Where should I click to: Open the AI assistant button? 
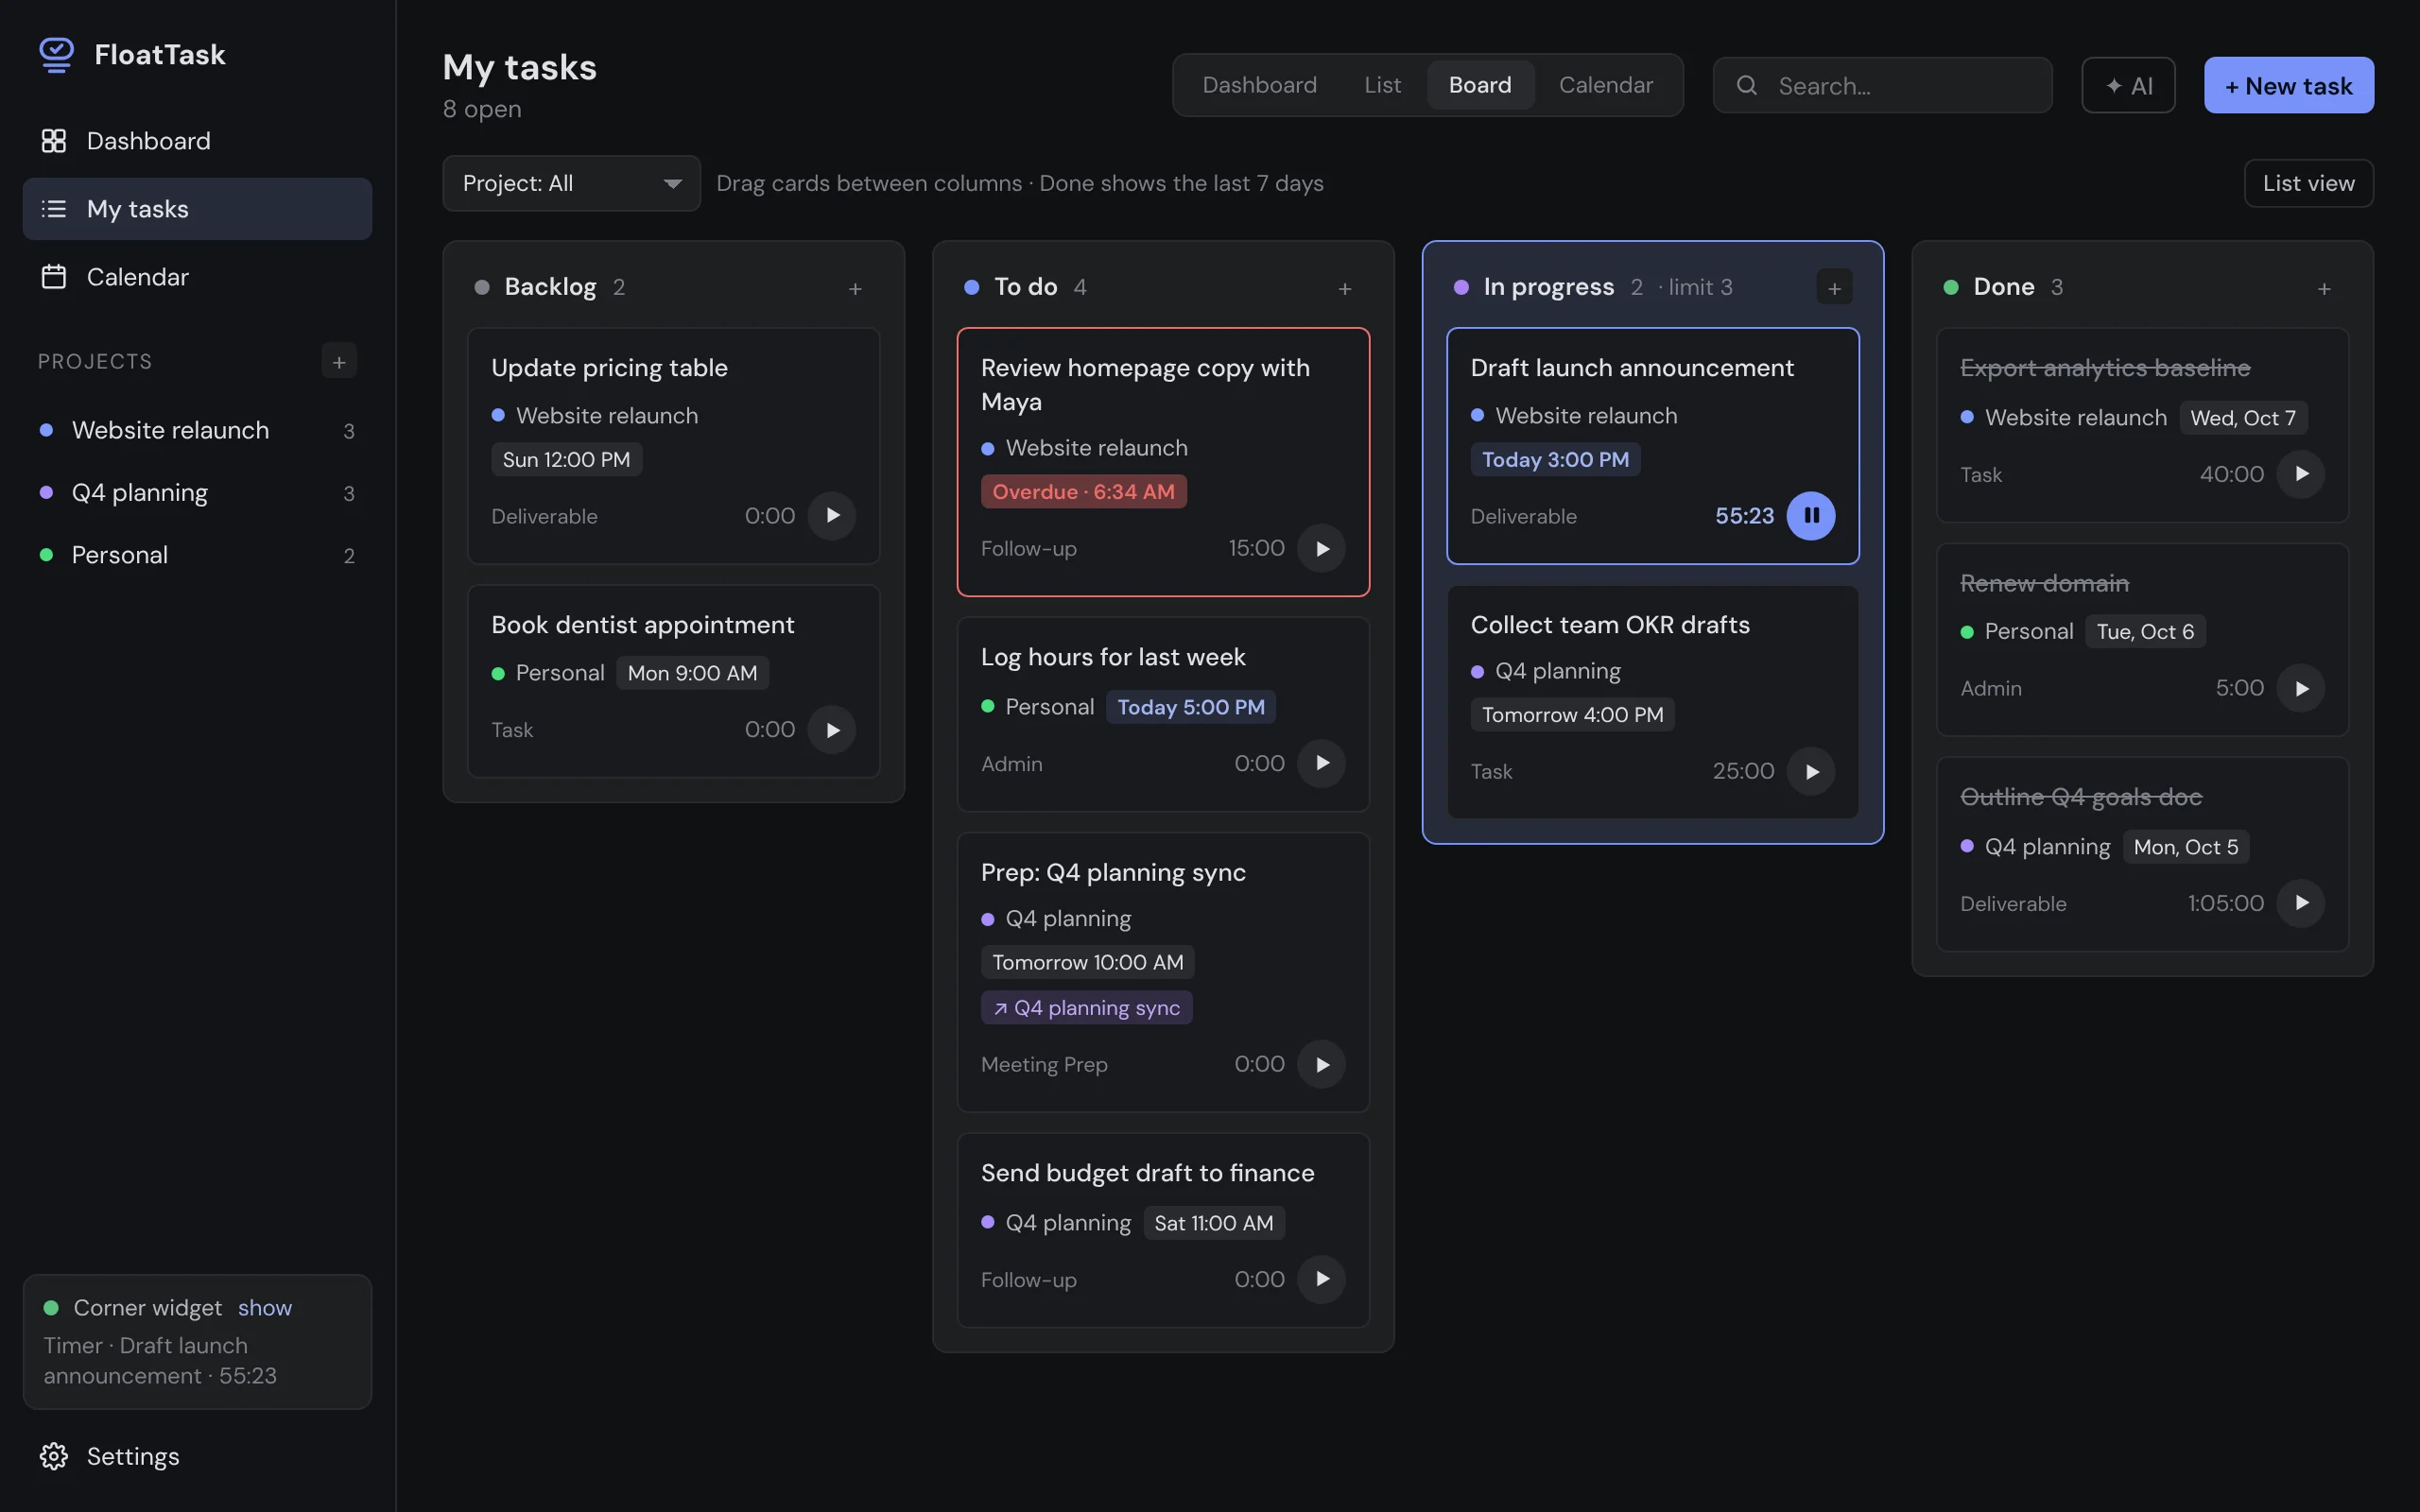pos(2128,85)
